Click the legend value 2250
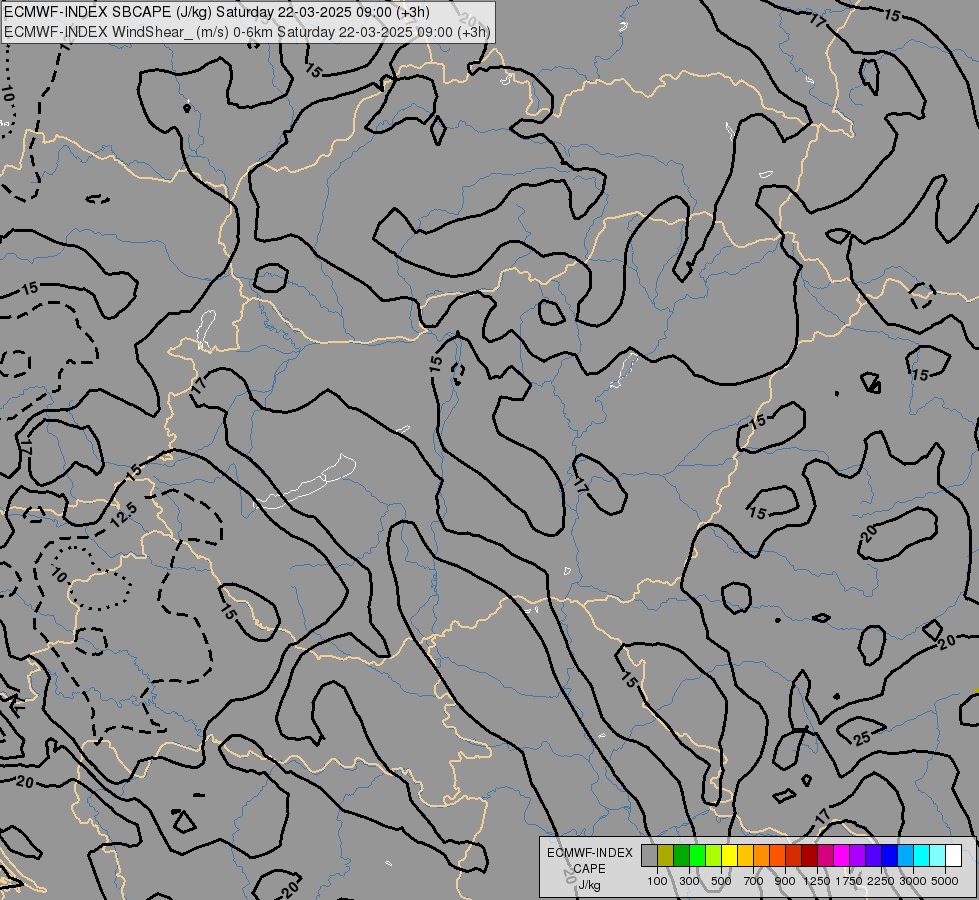979x900 pixels. pos(881,881)
